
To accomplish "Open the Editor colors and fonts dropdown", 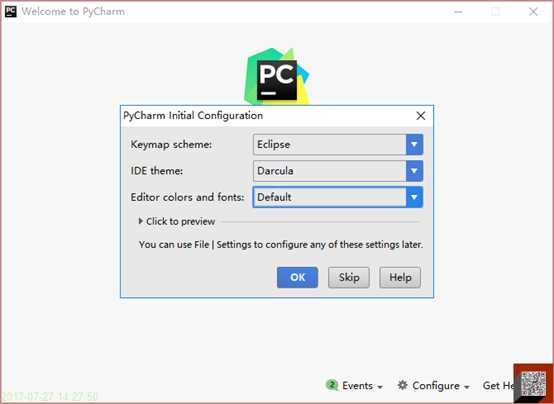I will (x=338, y=197).
